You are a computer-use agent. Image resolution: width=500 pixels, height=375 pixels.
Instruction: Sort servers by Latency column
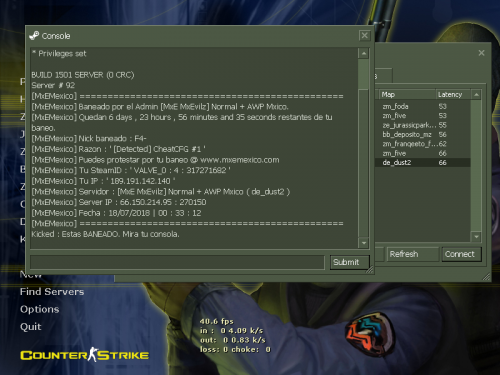click(453, 95)
